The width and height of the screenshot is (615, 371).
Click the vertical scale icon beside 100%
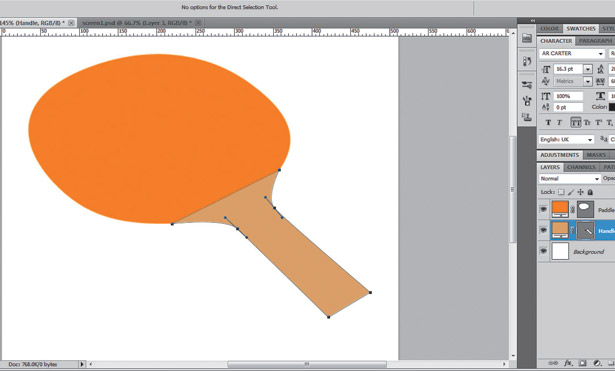[546, 96]
